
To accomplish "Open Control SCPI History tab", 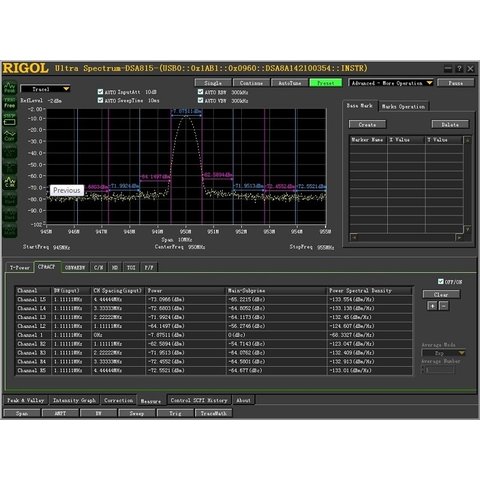I will [199, 400].
